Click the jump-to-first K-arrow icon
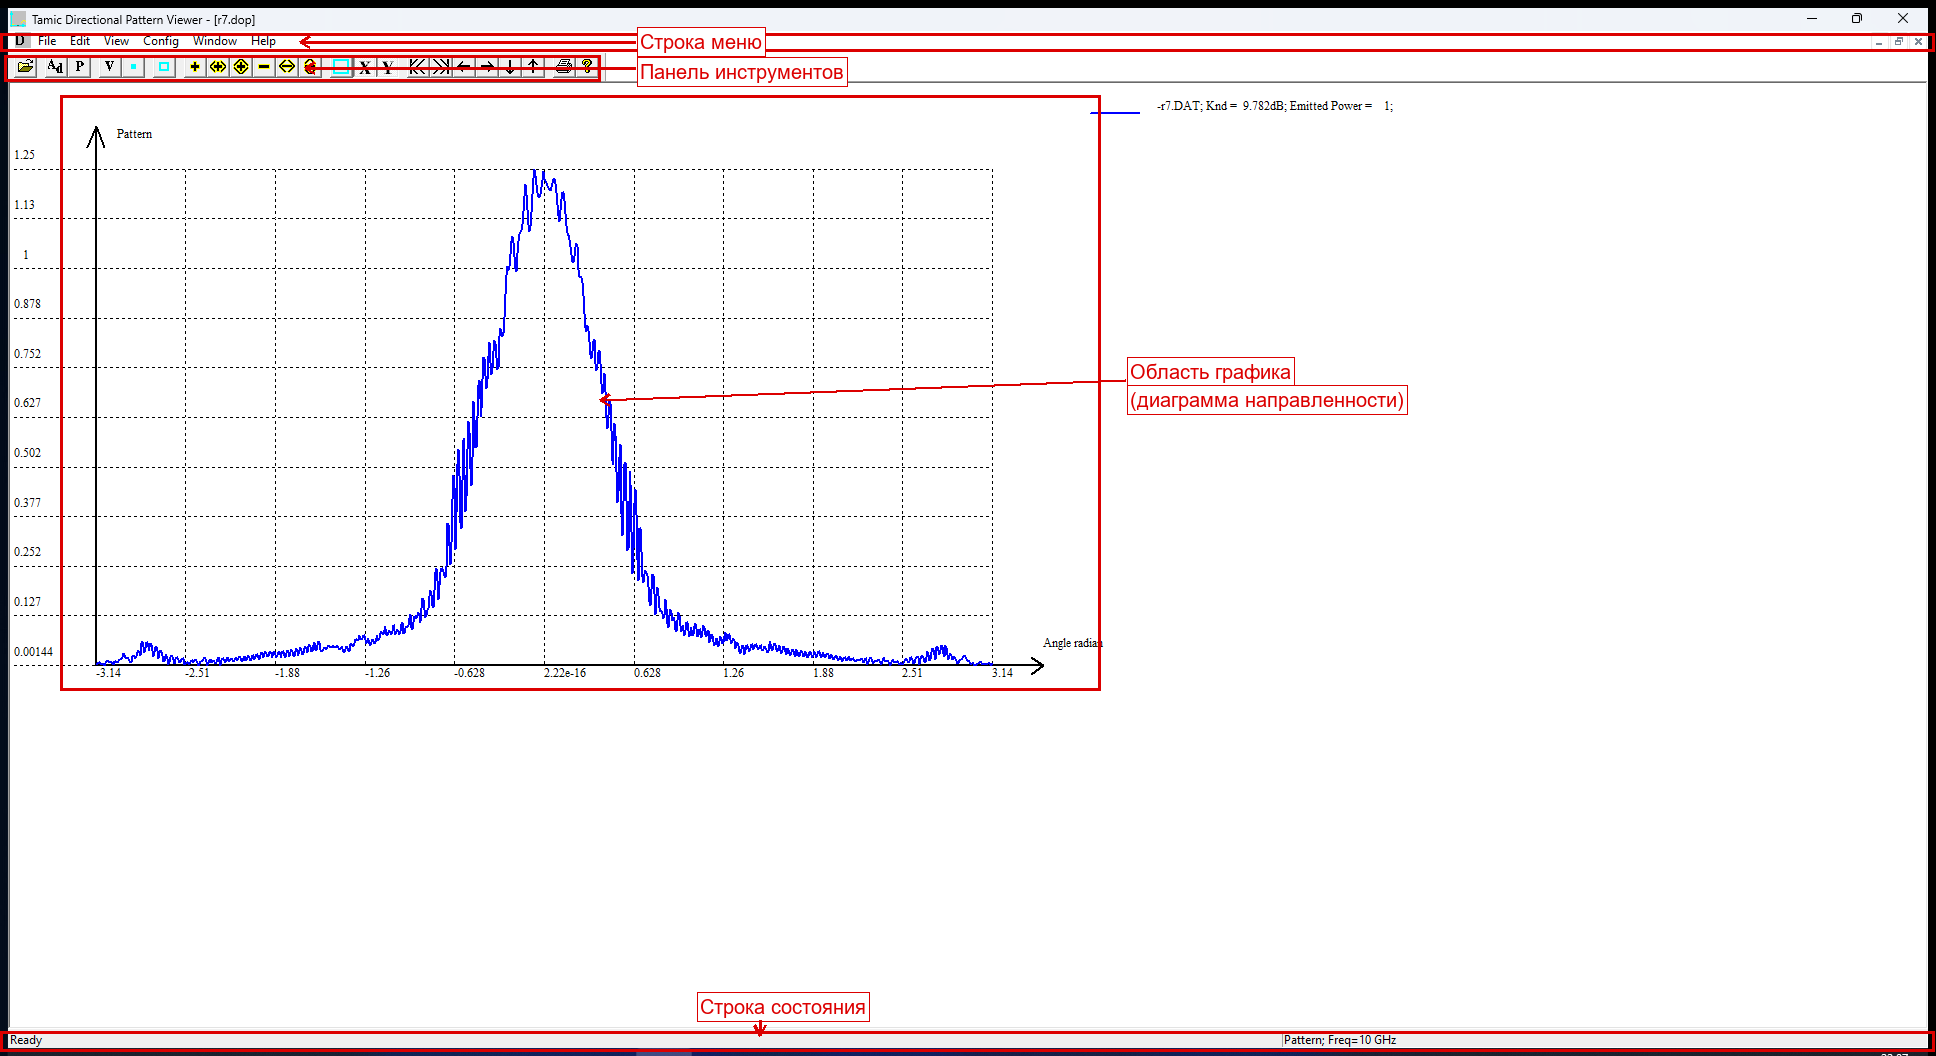 pos(417,67)
